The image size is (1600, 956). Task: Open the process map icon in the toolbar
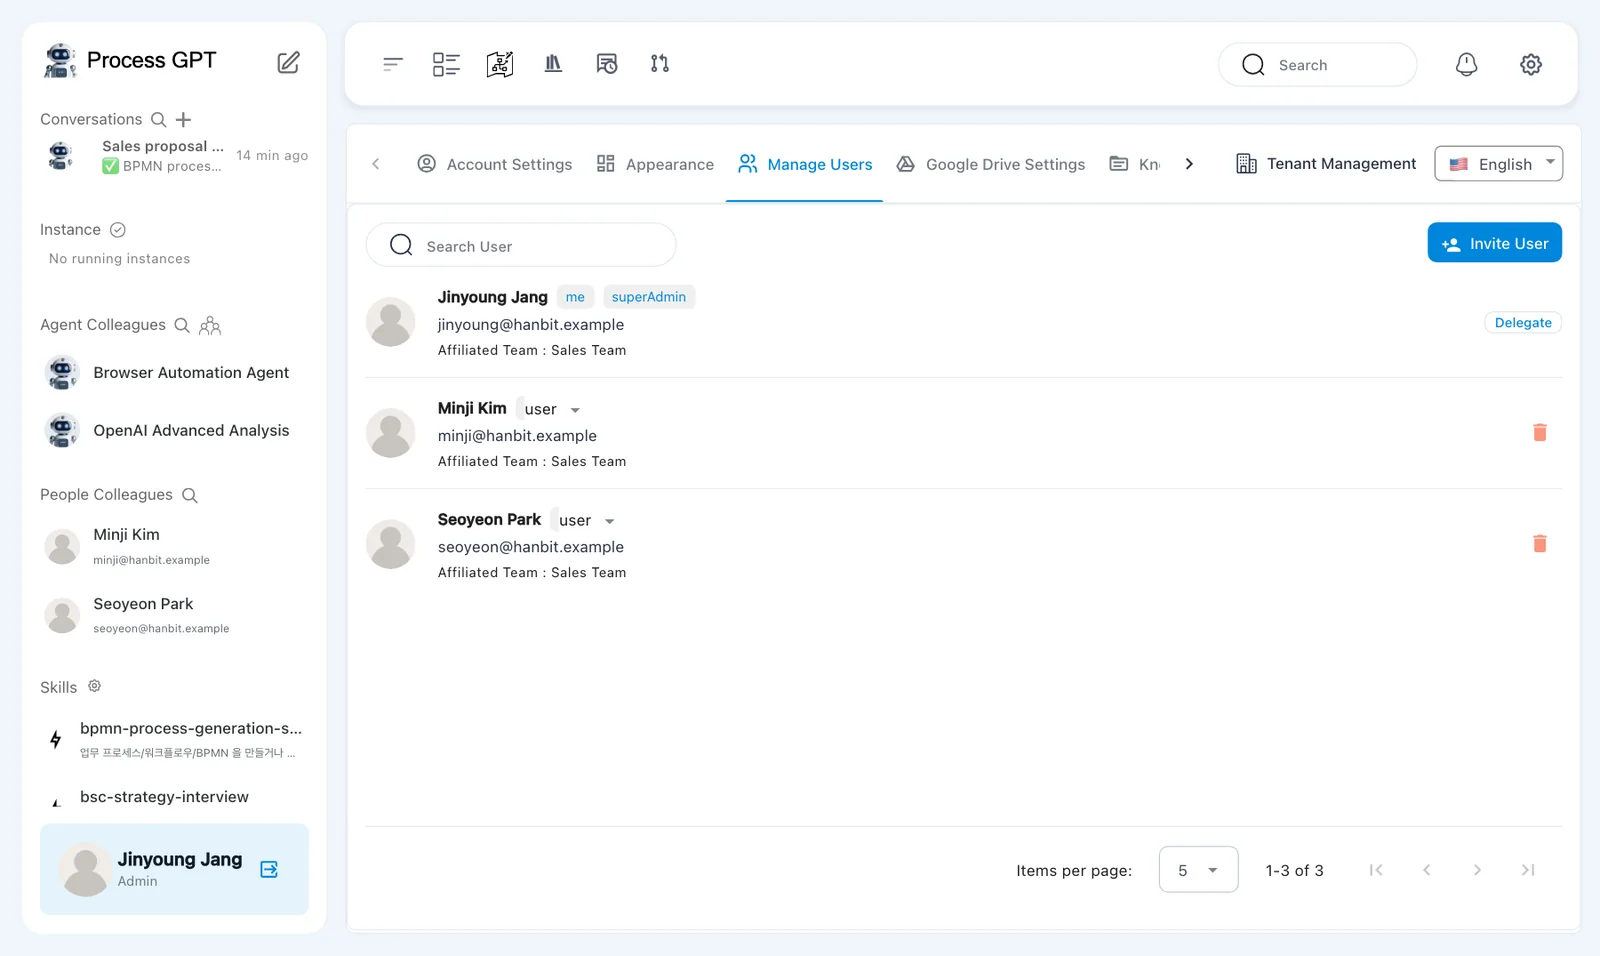(500, 64)
